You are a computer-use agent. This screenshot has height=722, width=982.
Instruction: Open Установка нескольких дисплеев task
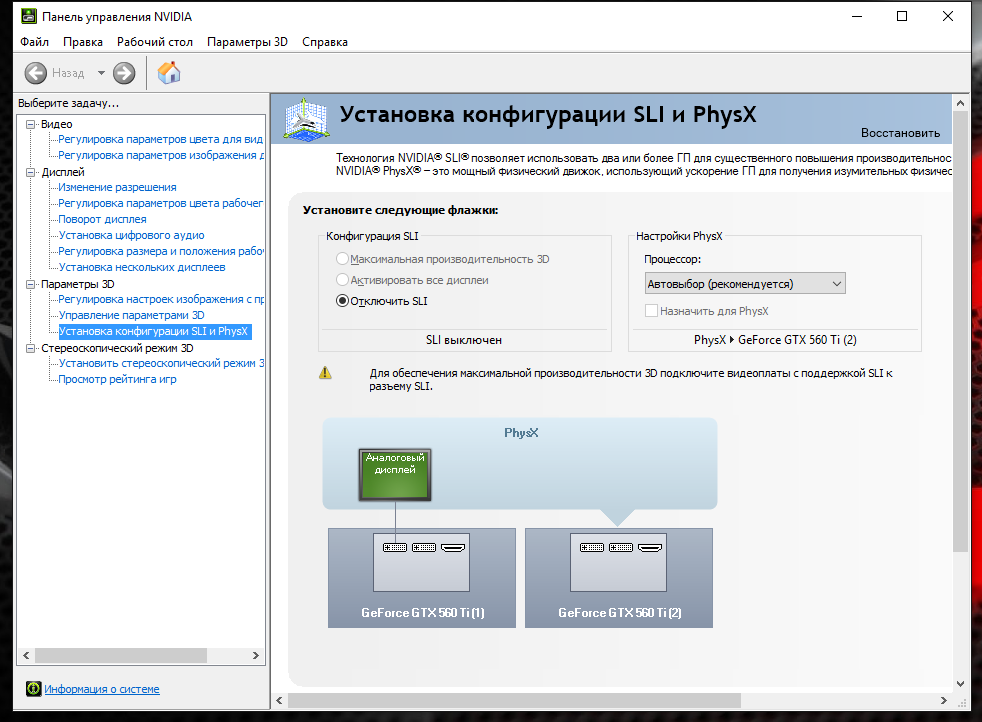click(x=142, y=267)
